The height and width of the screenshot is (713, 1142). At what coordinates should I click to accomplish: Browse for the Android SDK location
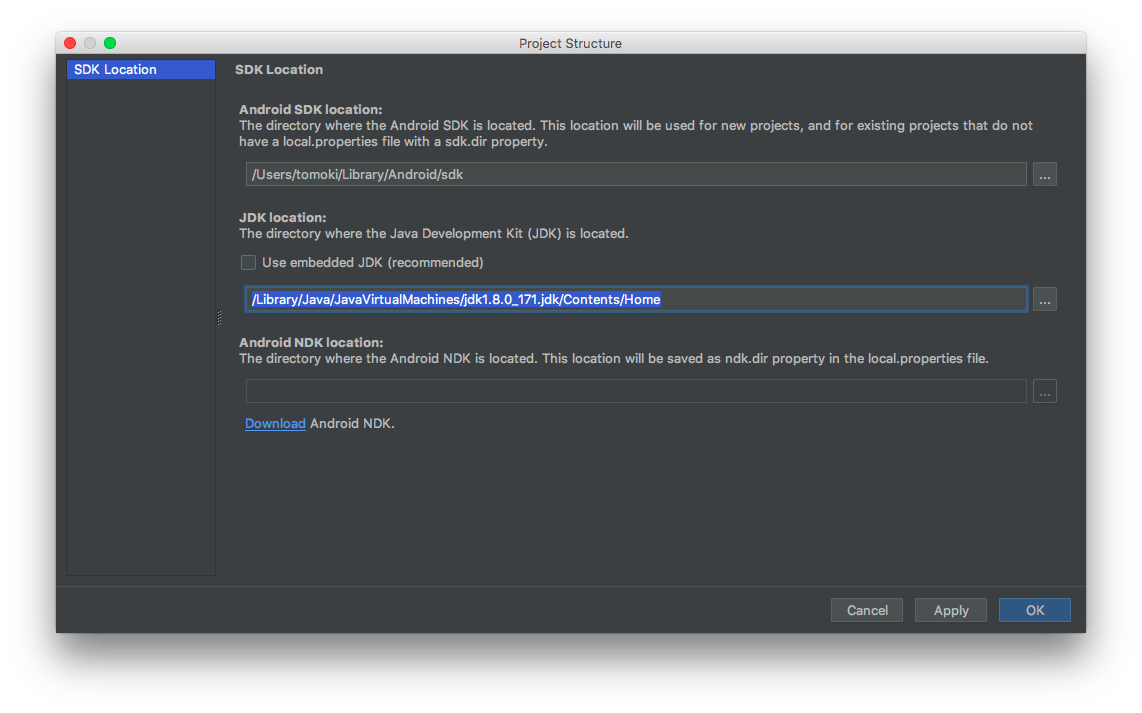click(1044, 175)
